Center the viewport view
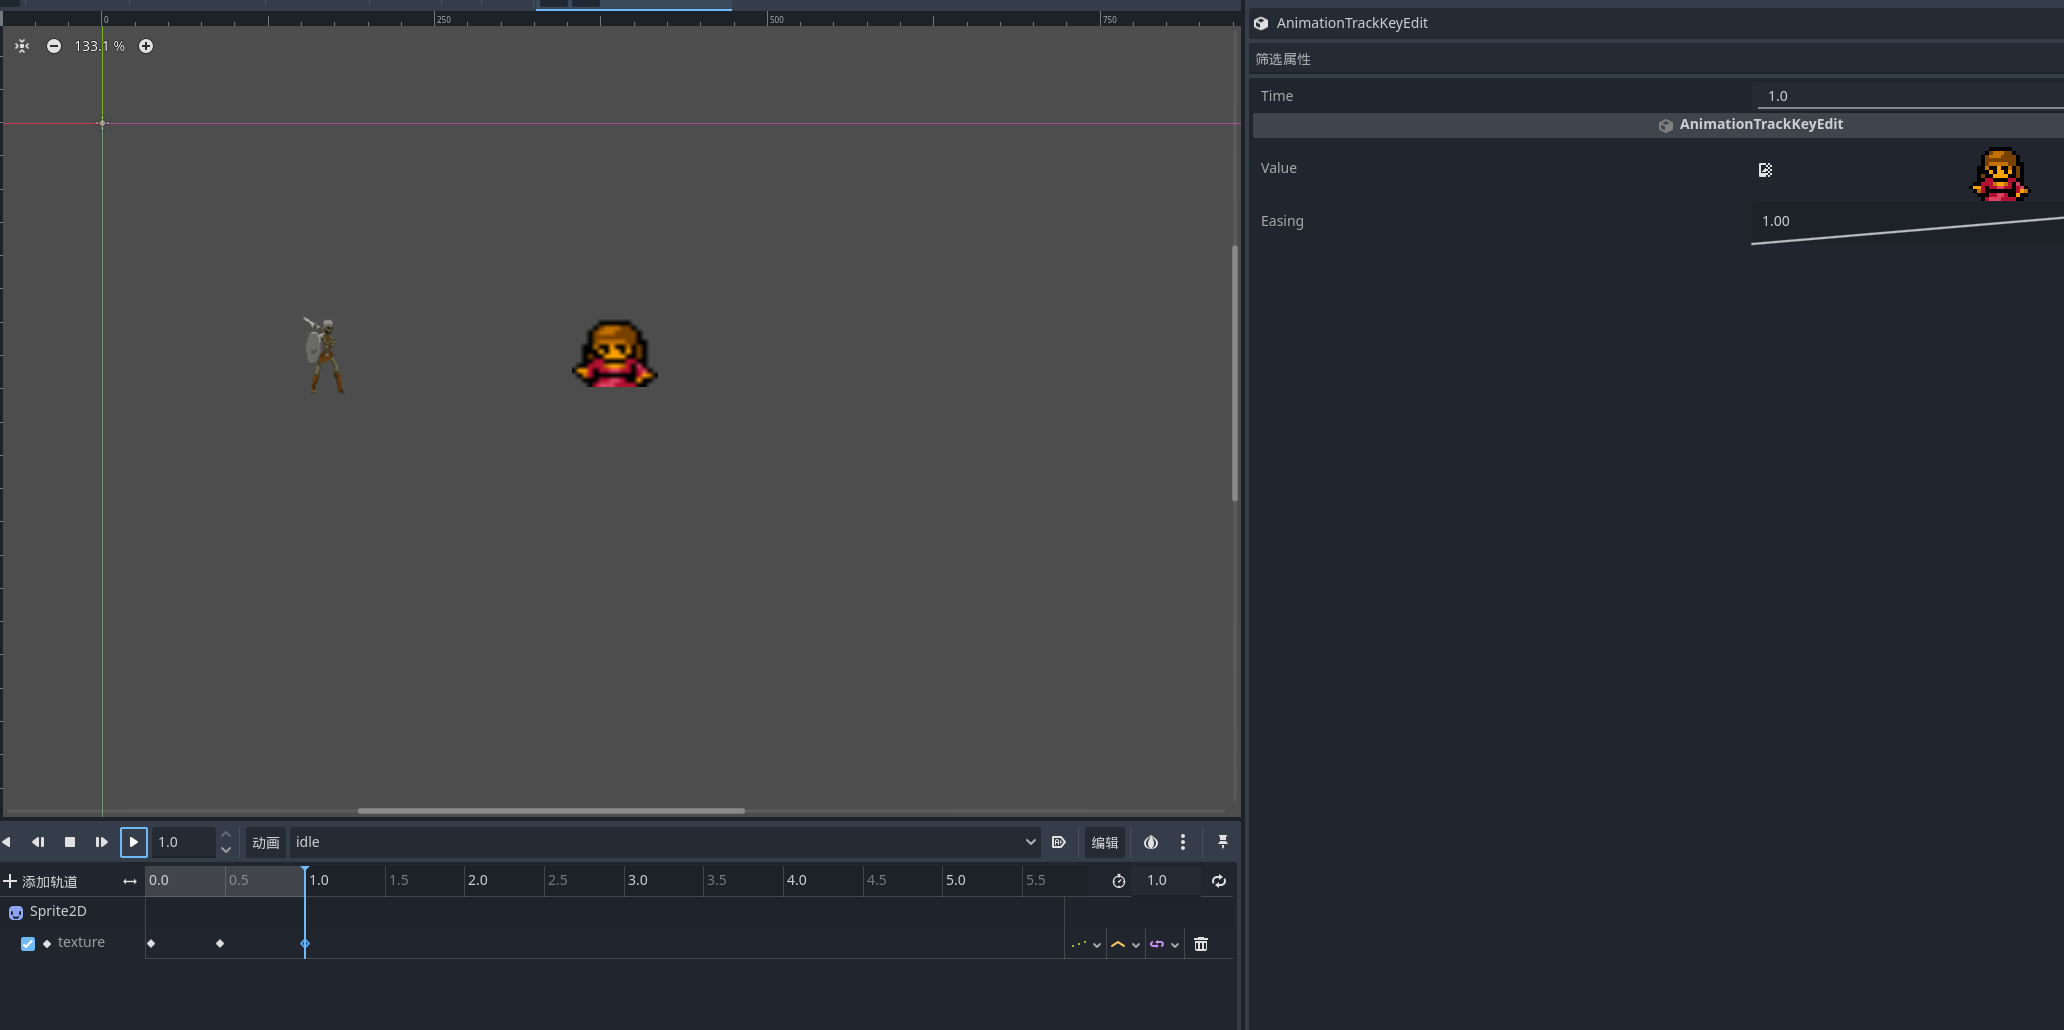Viewport: 2064px width, 1030px height. (22, 46)
